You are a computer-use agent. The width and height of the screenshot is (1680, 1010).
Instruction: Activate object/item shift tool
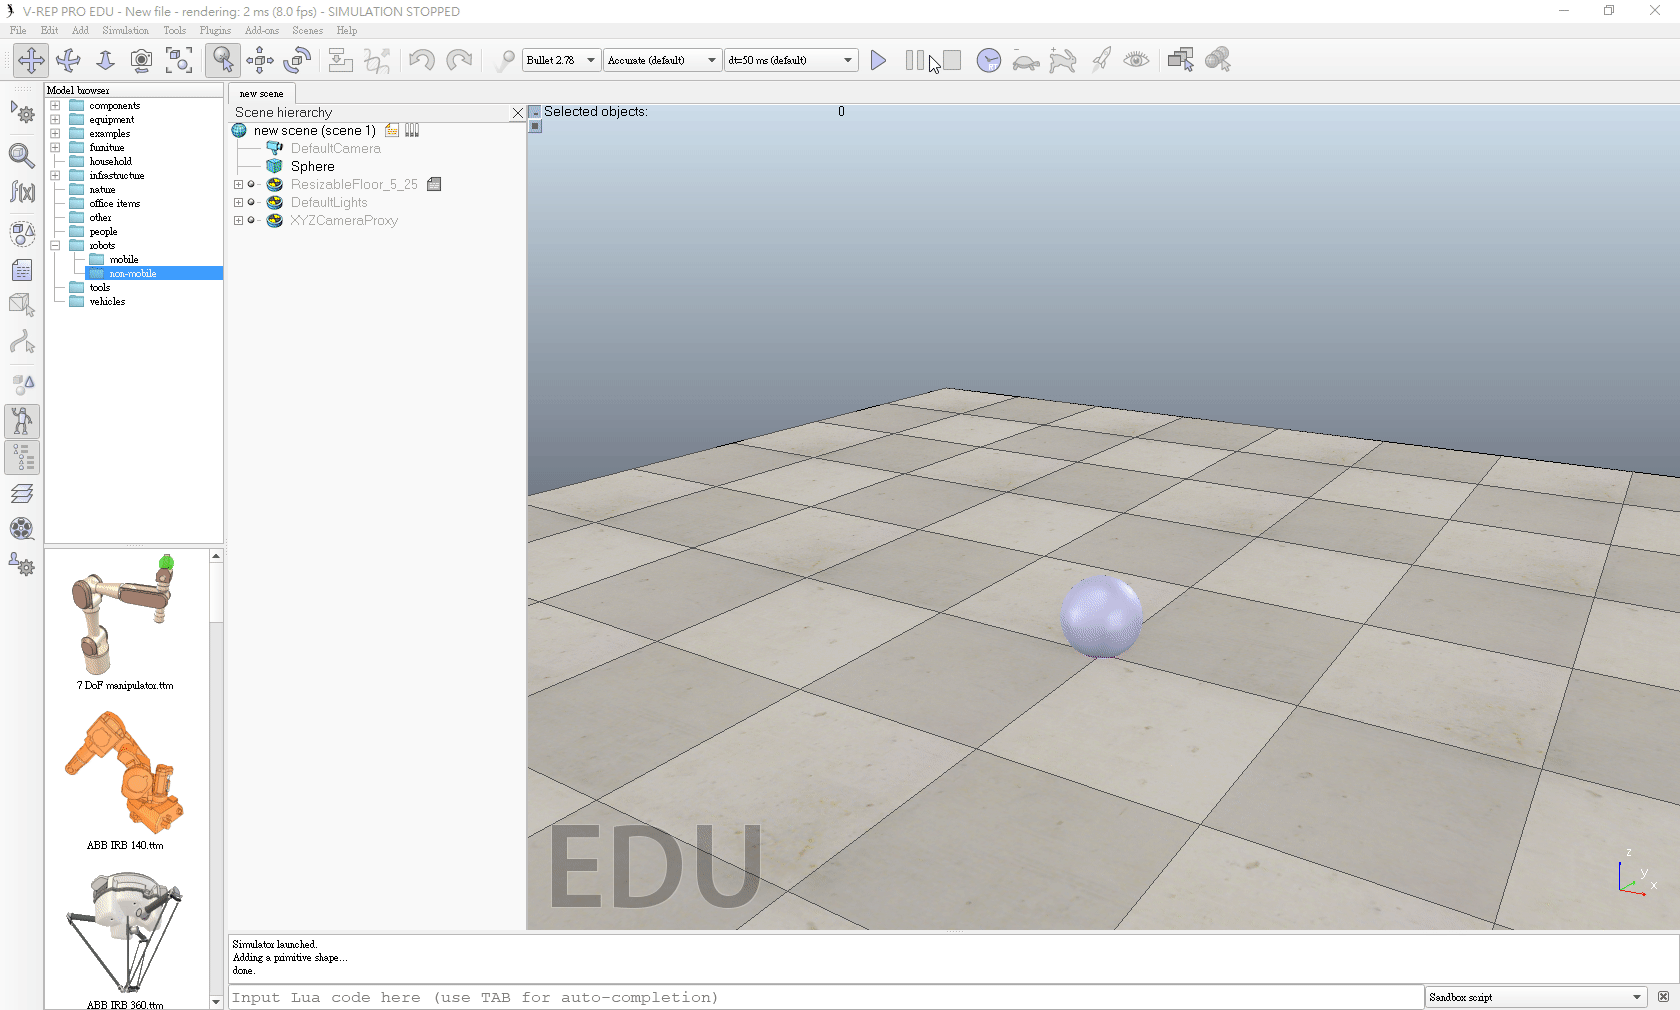260,60
